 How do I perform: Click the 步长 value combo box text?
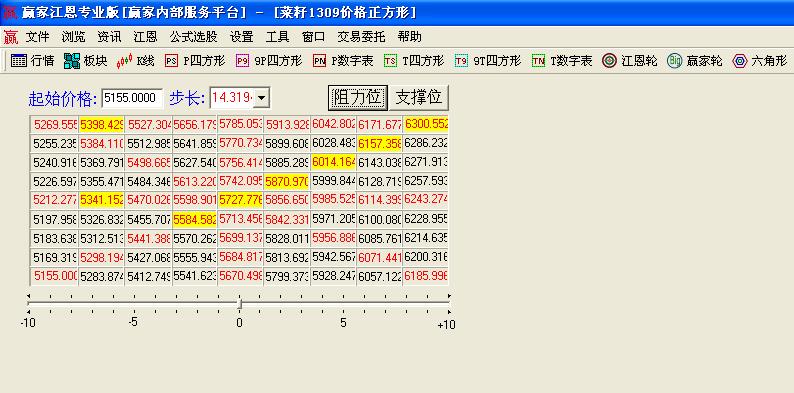coord(232,98)
